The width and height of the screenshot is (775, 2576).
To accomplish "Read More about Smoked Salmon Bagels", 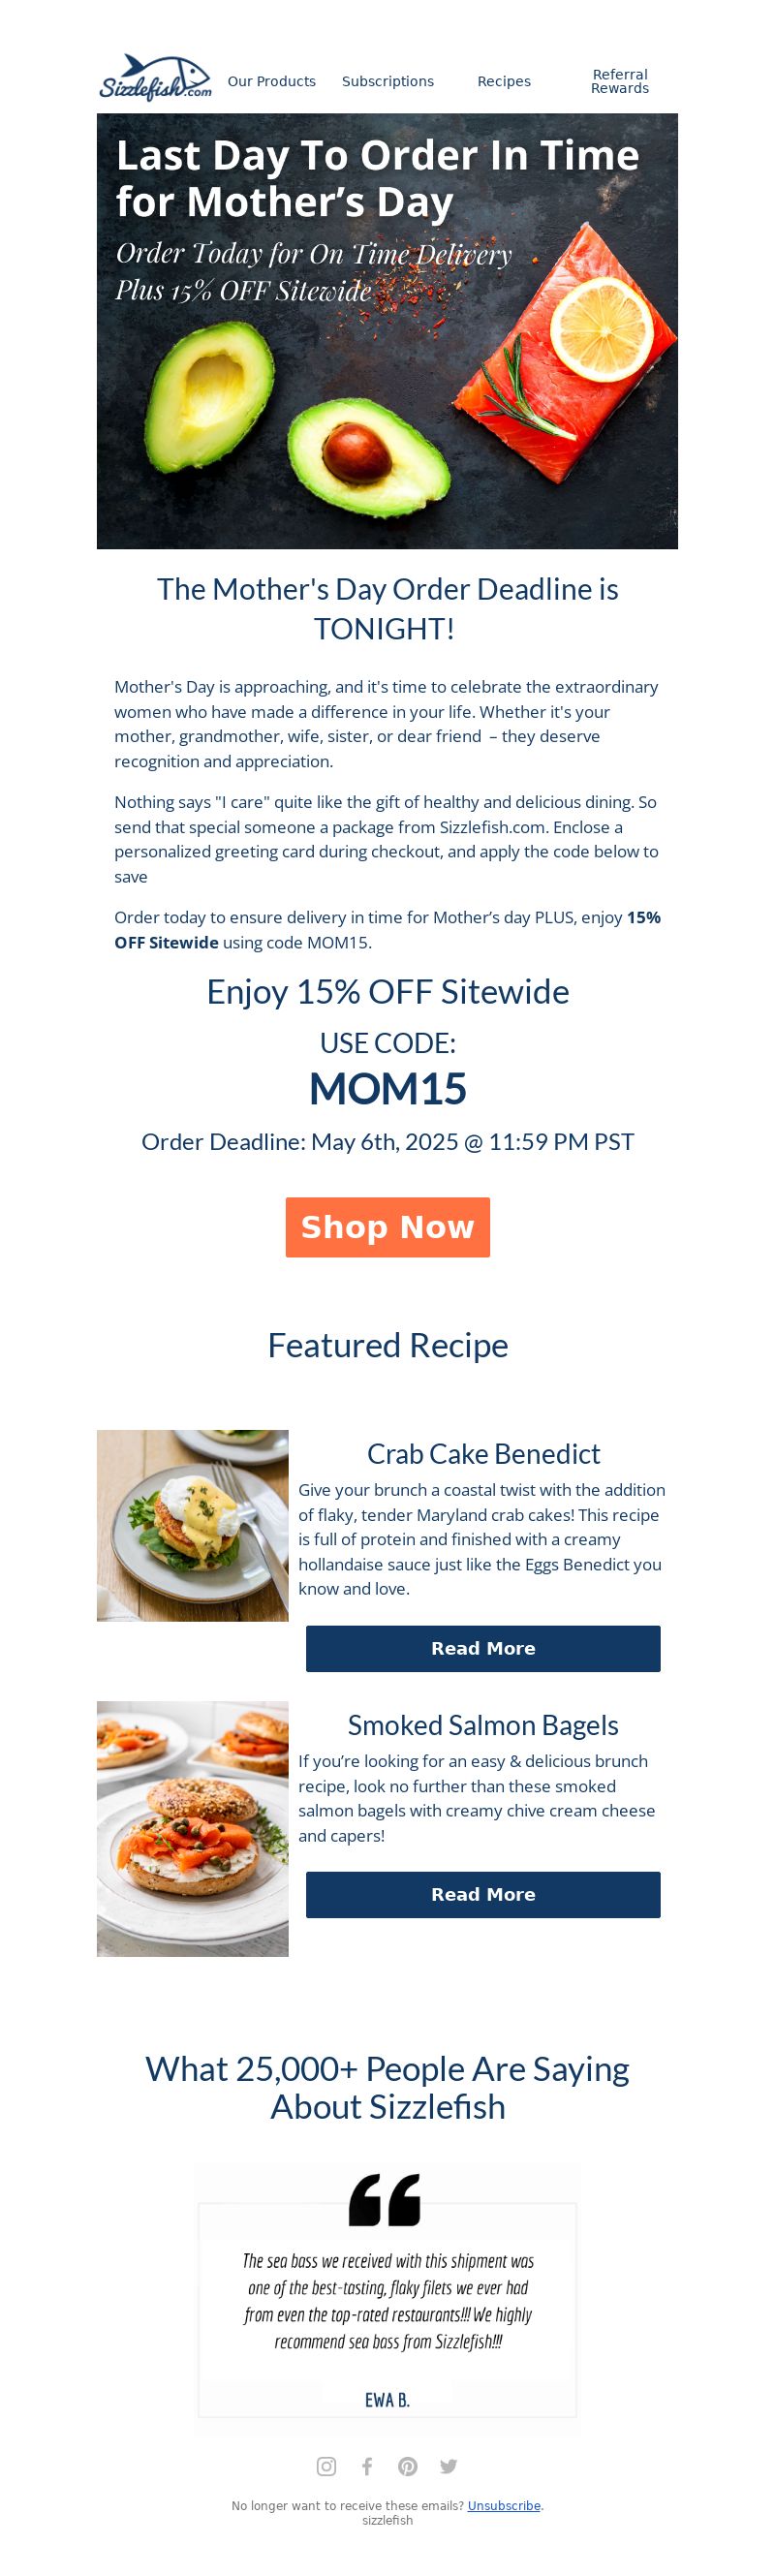I will coord(483,1895).
